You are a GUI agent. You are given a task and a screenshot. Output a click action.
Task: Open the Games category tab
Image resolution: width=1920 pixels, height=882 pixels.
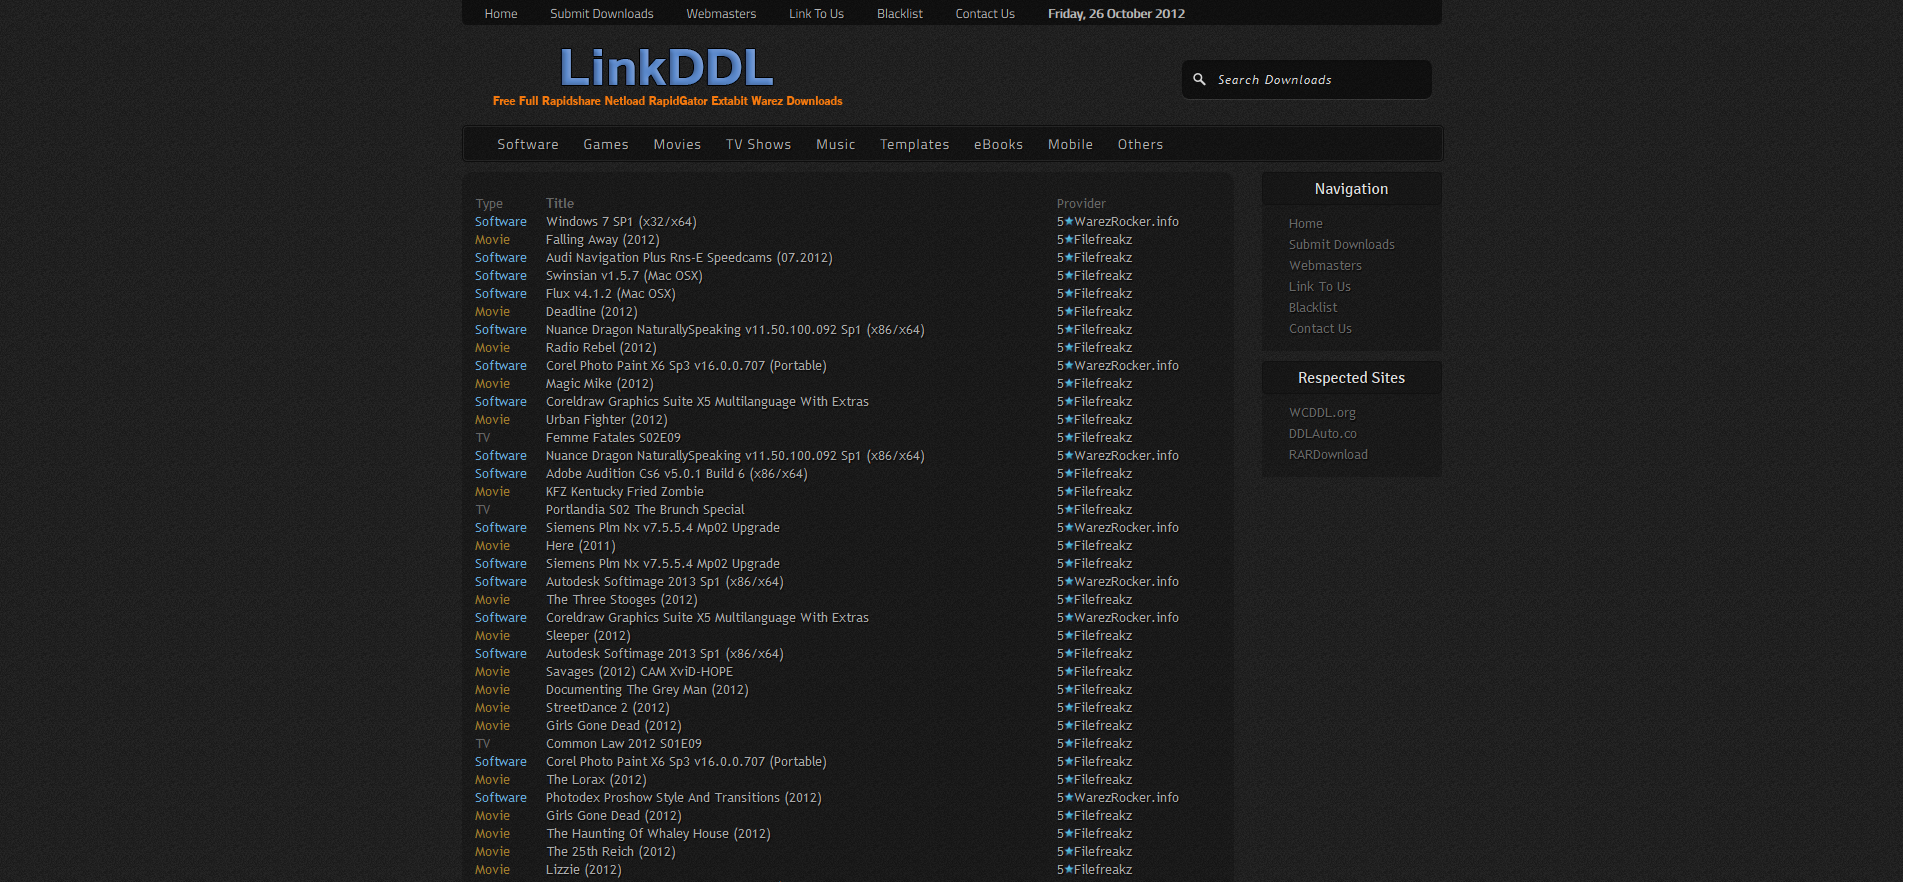click(x=605, y=145)
